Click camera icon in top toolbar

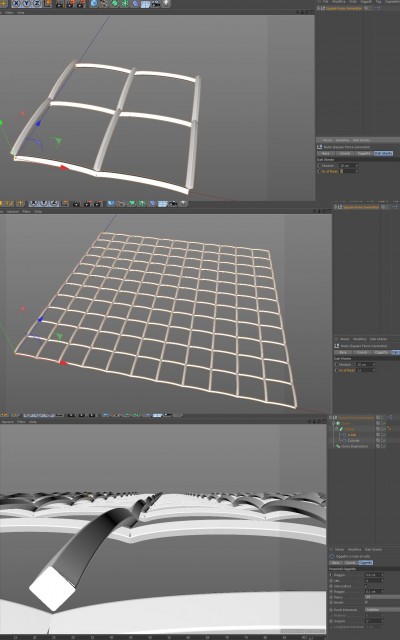click(156, 4)
